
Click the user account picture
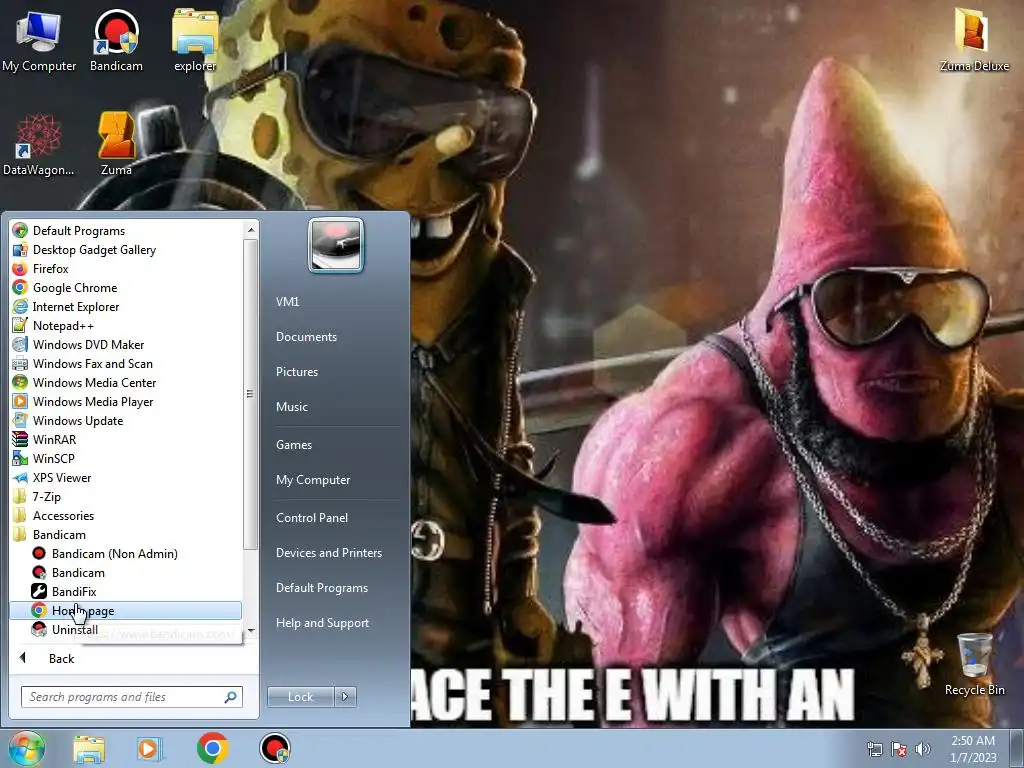pos(336,245)
